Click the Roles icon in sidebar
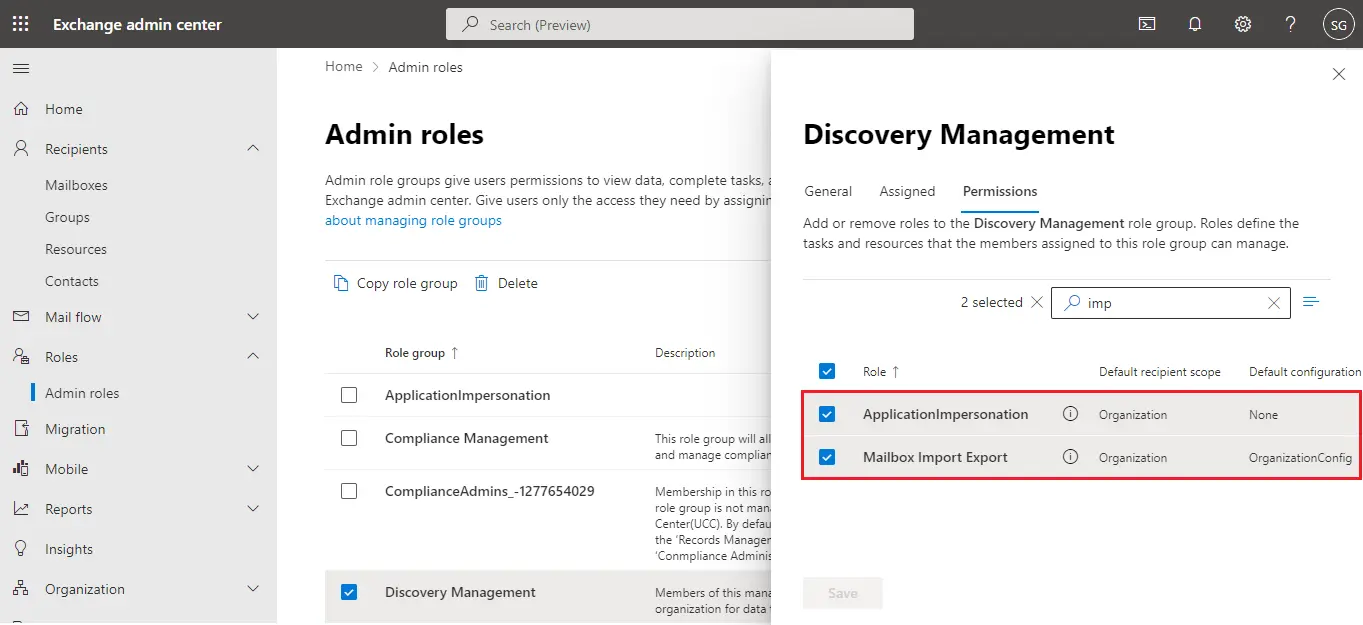This screenshot has width=1363, height=625. click(21, 356)
